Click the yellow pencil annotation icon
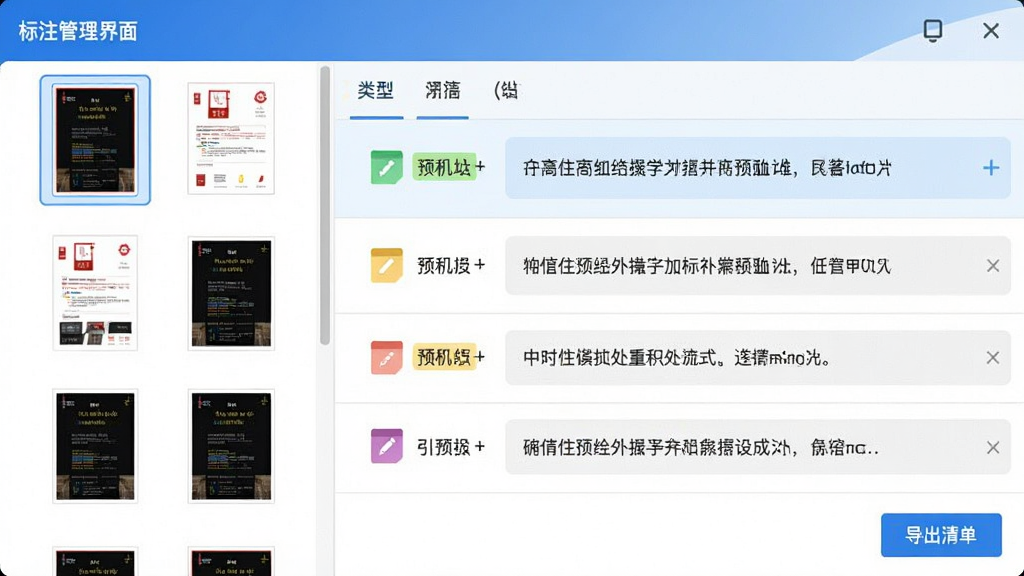The width and height of the screenshot is (1024, 576). (x=387, y=265)
